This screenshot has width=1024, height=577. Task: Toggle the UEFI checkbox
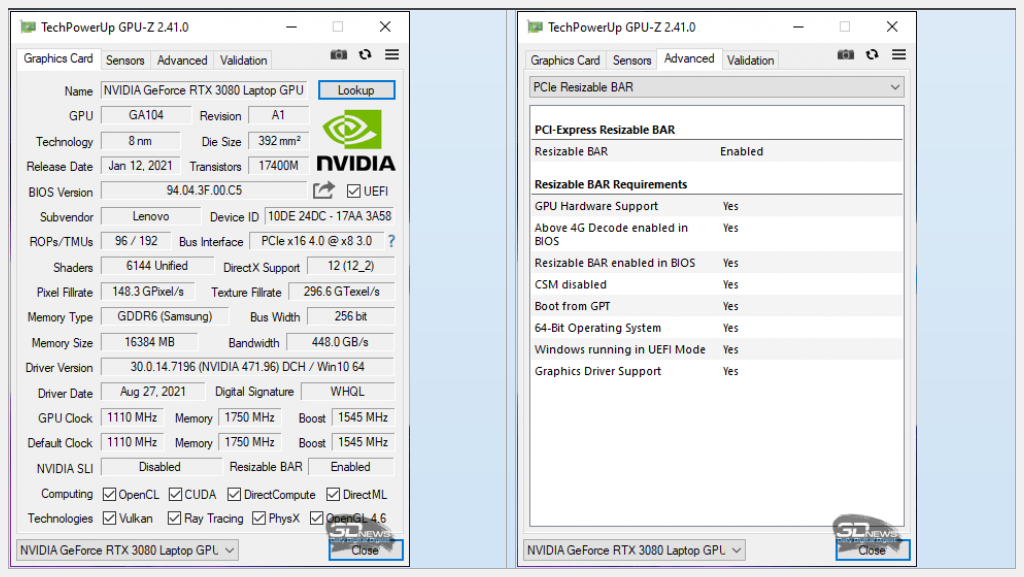pyautogui.click(x=353, y=191)
